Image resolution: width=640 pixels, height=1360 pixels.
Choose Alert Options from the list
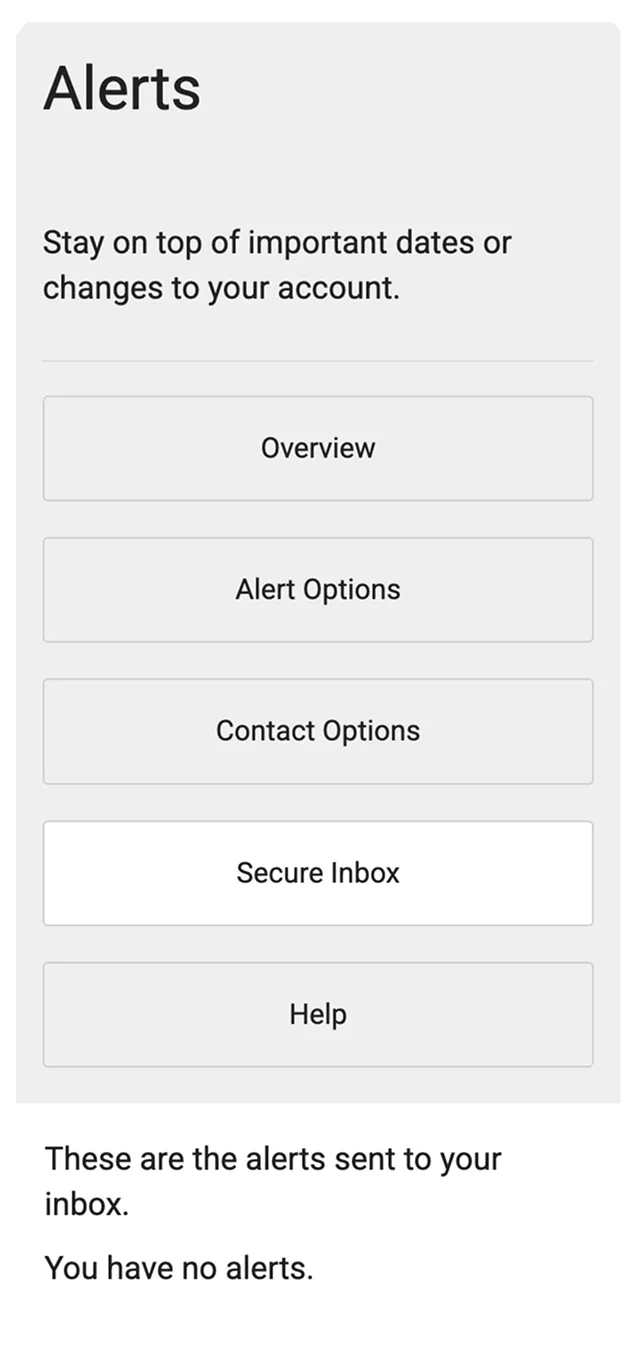point(318,589)
